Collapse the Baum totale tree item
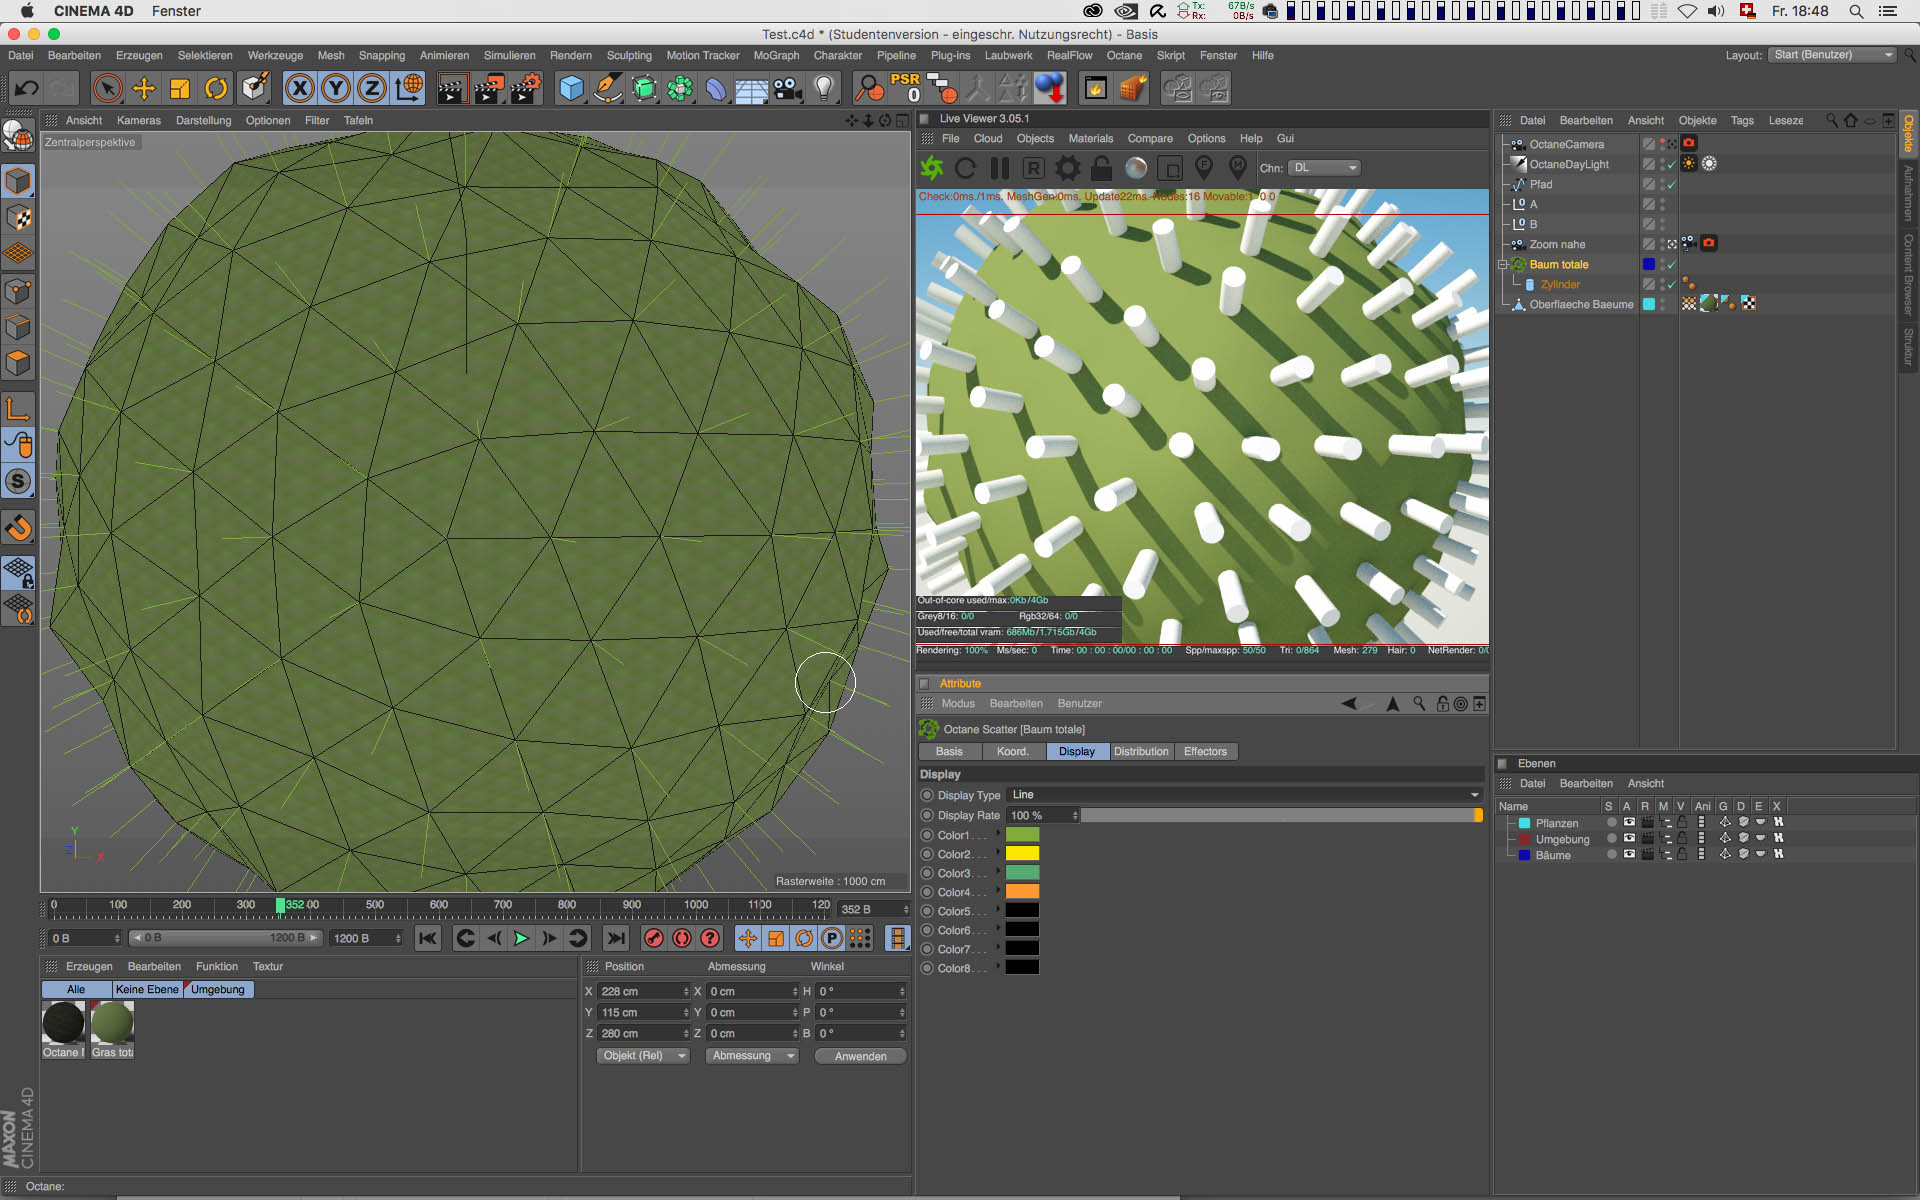The image size is (1920, 1200). point(1502,265)
